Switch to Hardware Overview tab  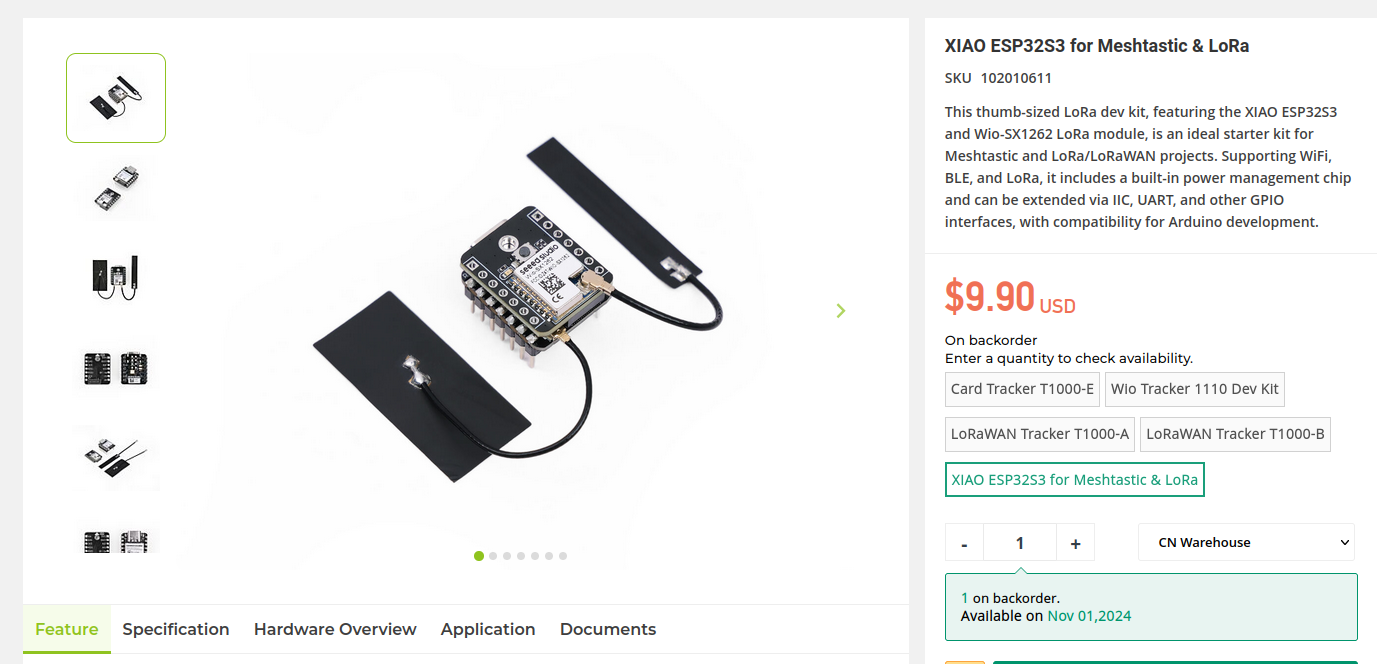click(335, 629)
